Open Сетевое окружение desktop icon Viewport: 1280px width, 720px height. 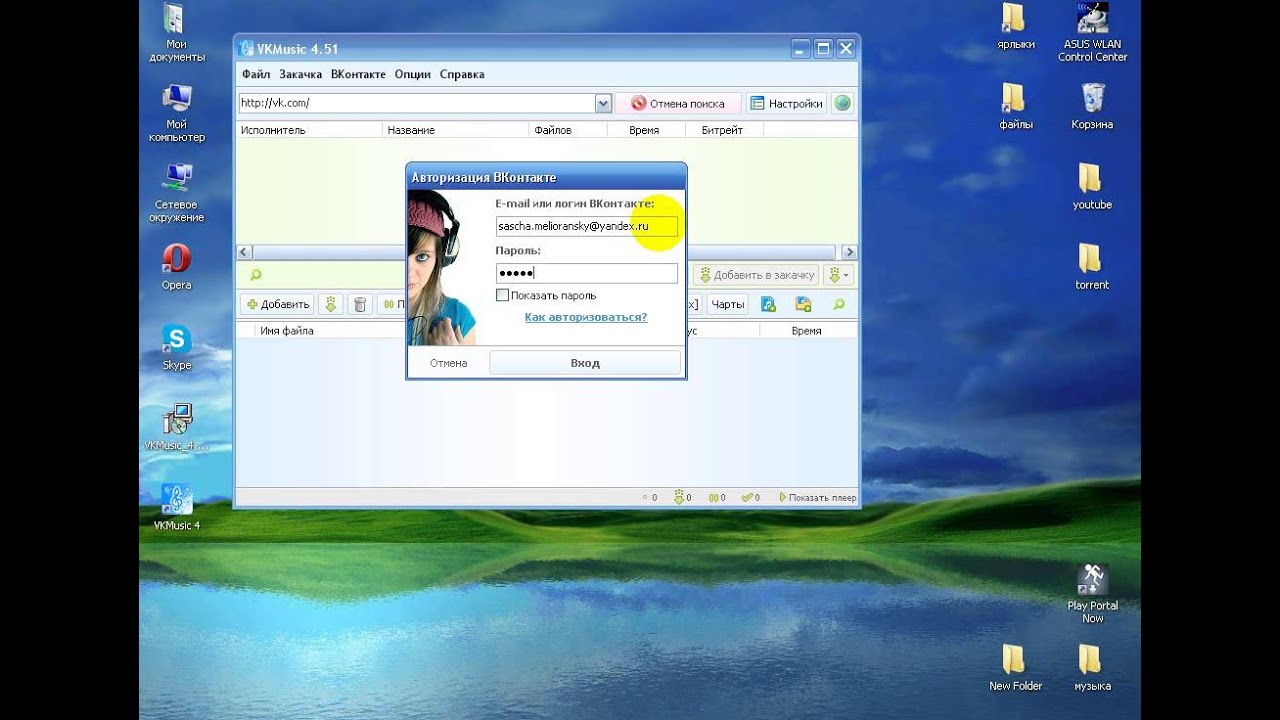pyautogui.click(x=177, y=193)
